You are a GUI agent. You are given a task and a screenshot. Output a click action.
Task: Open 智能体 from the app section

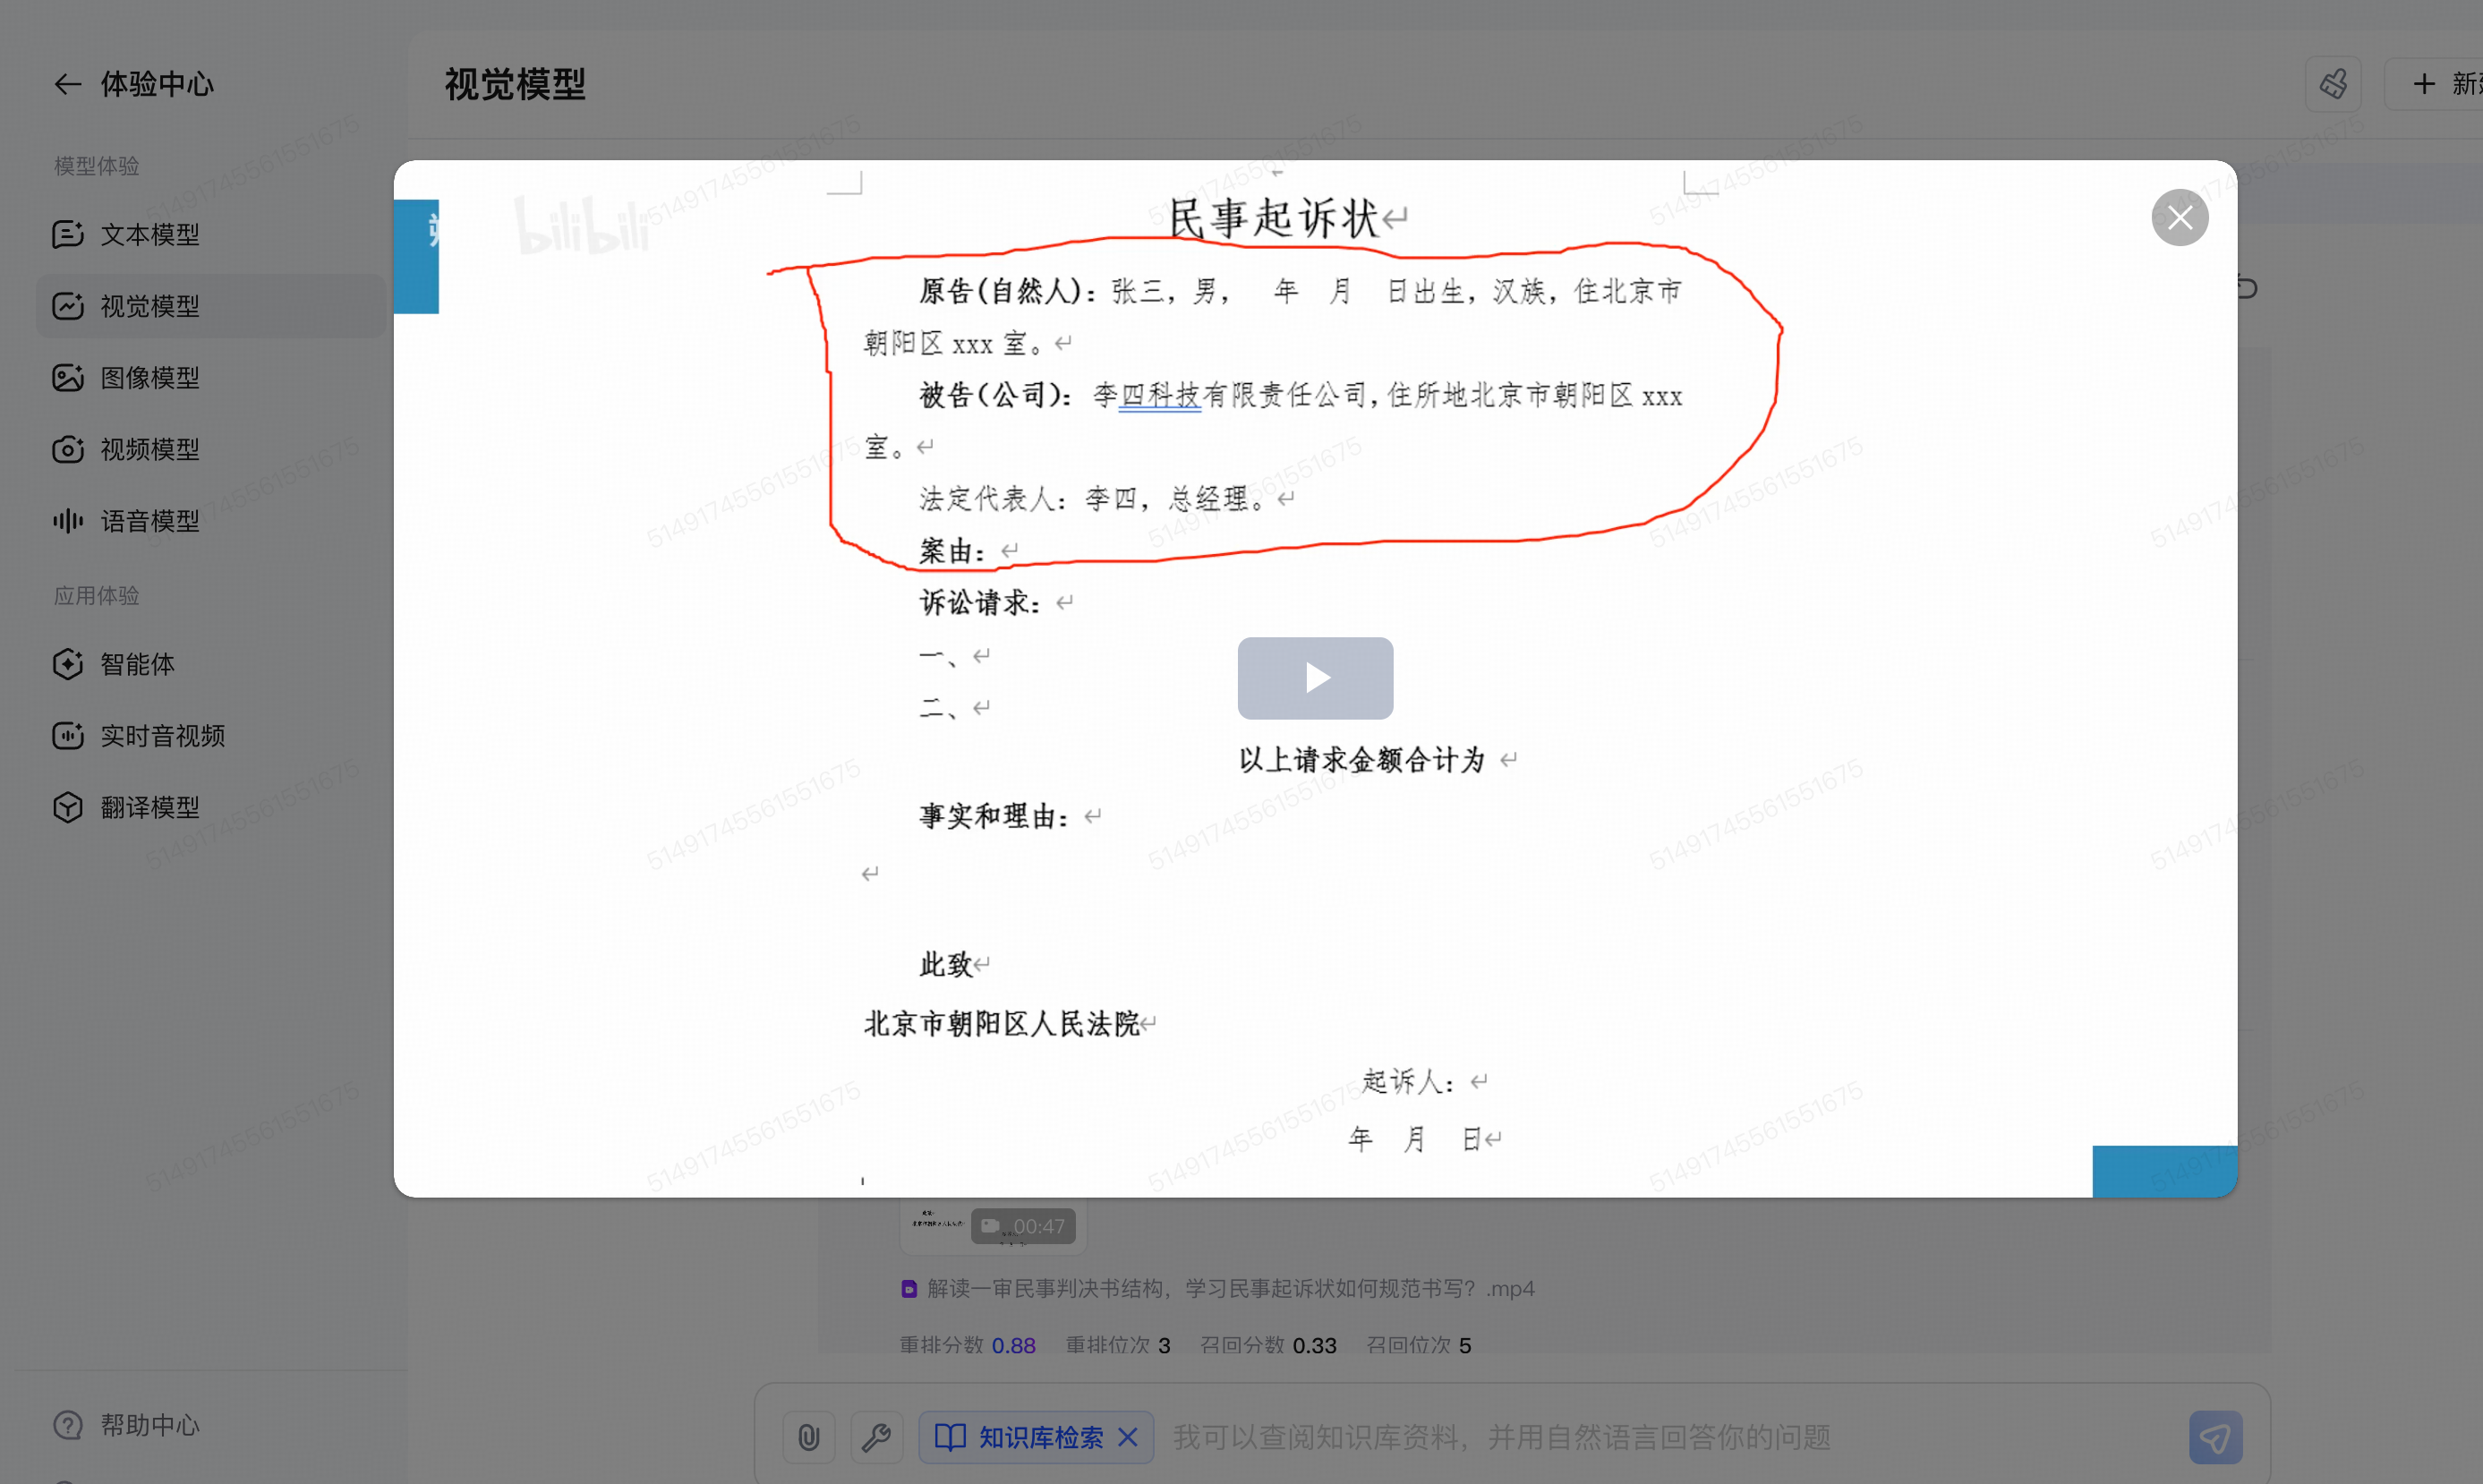137,664
